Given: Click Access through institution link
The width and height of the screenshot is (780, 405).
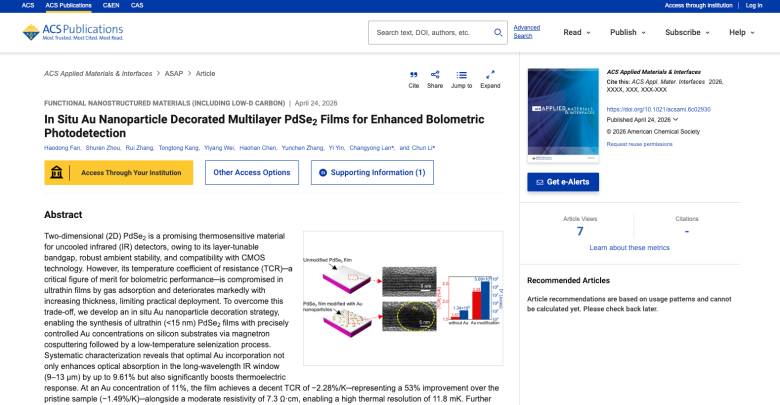Looking at the screenshot, I should pos(698,5).
